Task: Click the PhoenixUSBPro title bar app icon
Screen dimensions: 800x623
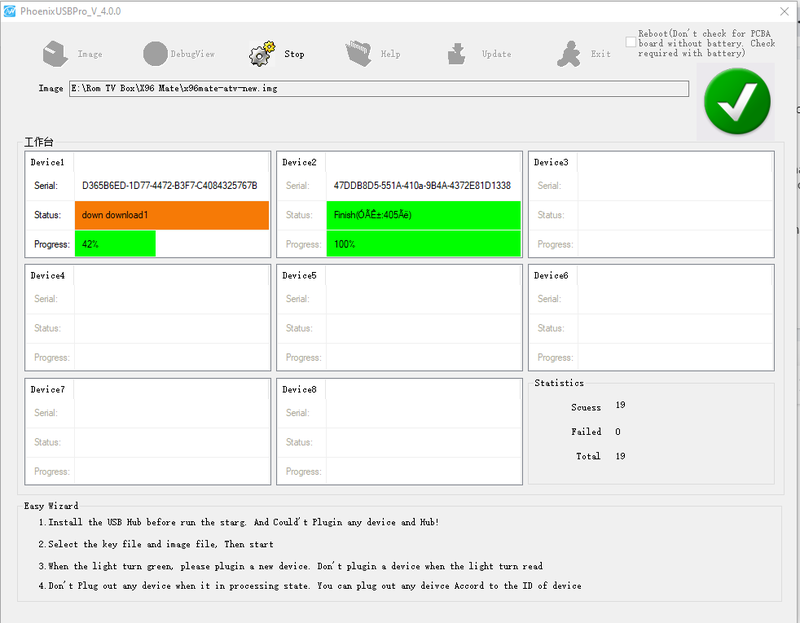Action: pos(10,11)
